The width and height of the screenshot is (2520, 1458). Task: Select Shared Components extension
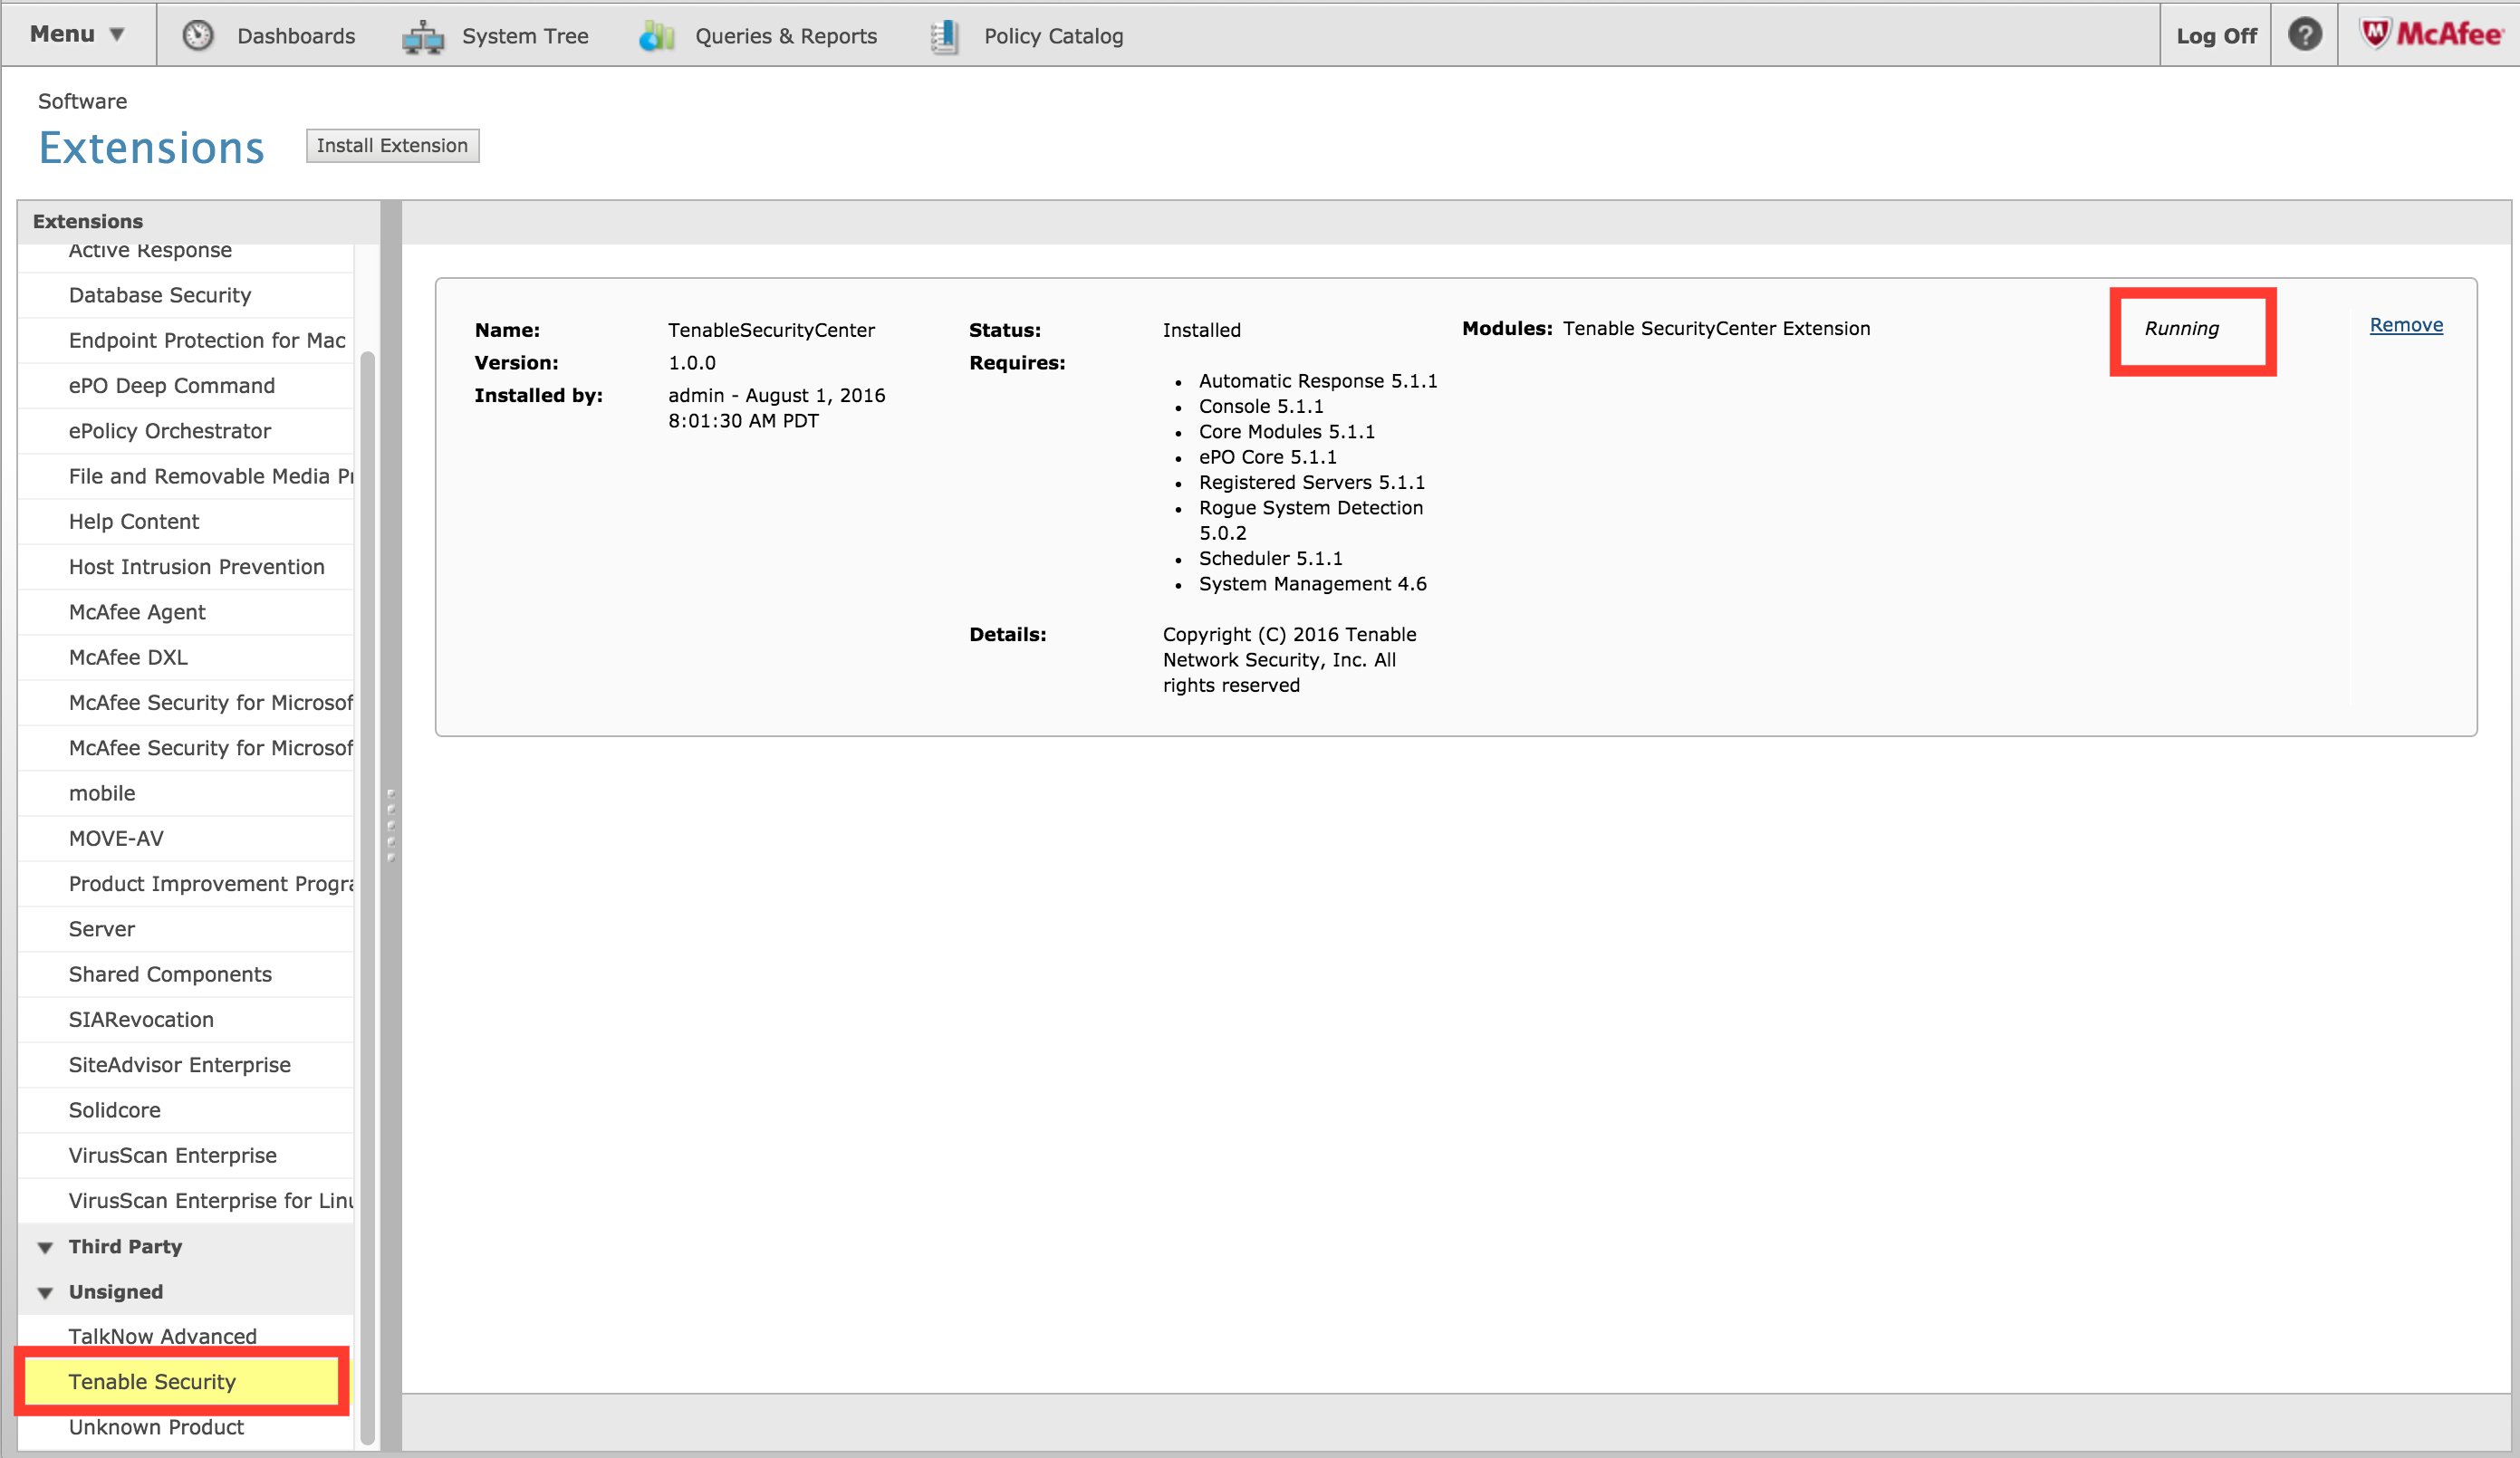pyautogui.click(x=186, y=974)
